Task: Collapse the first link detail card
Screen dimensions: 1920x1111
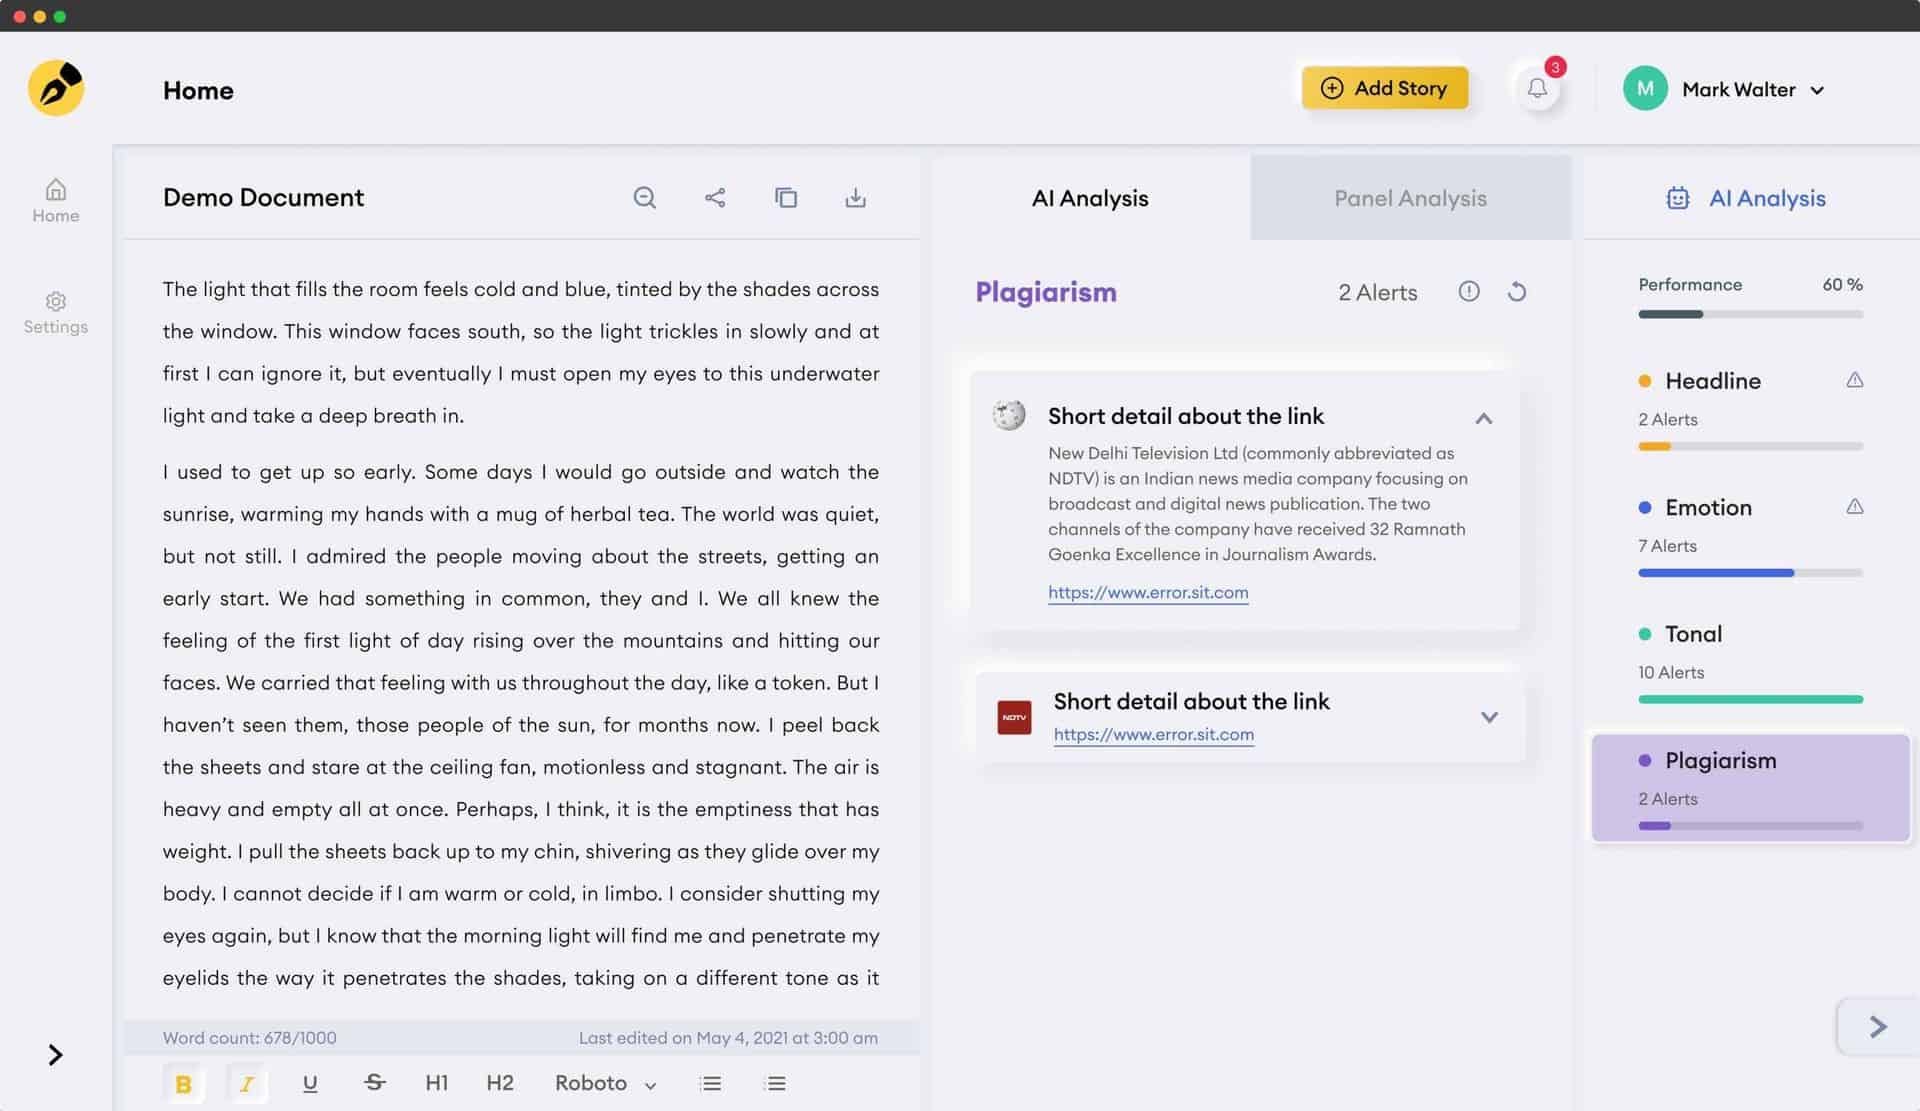Action: (1484, 418)
